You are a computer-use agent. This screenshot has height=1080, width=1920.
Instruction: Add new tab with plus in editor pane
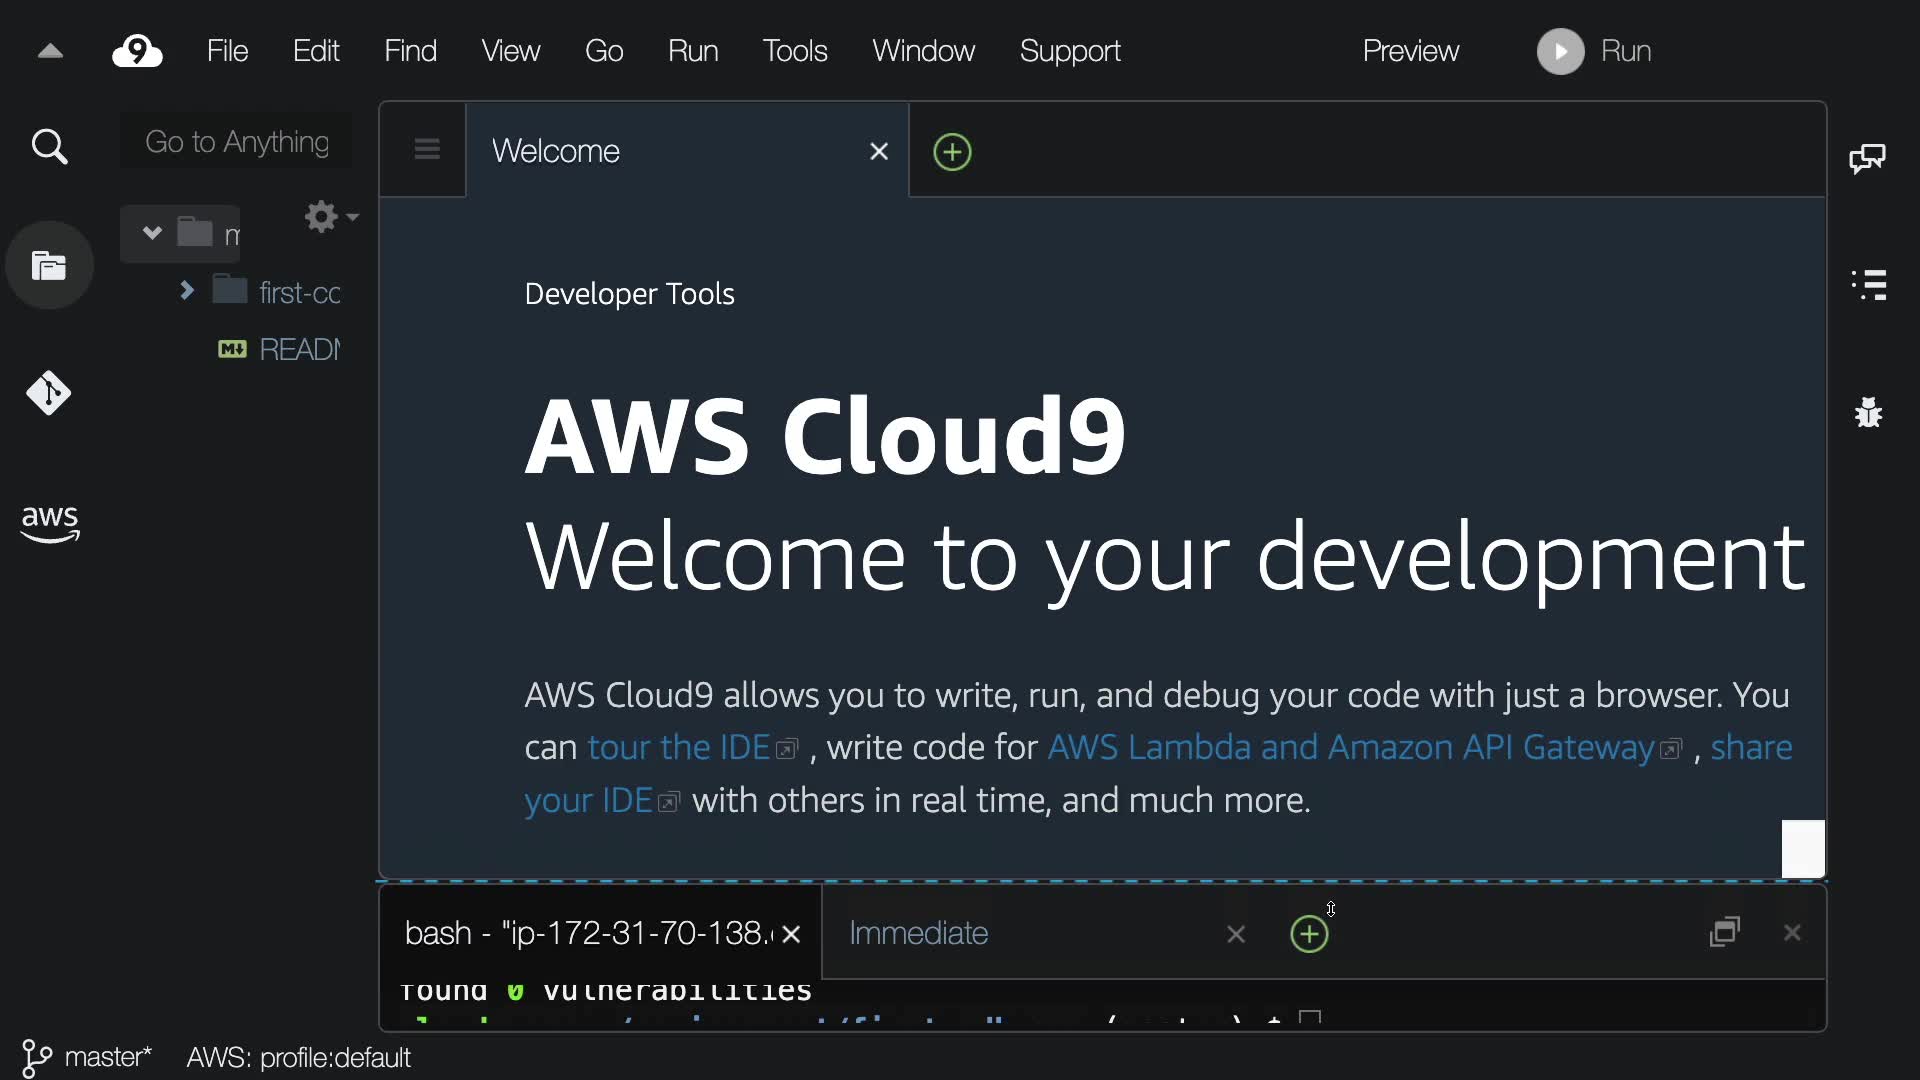pos(952,152)
